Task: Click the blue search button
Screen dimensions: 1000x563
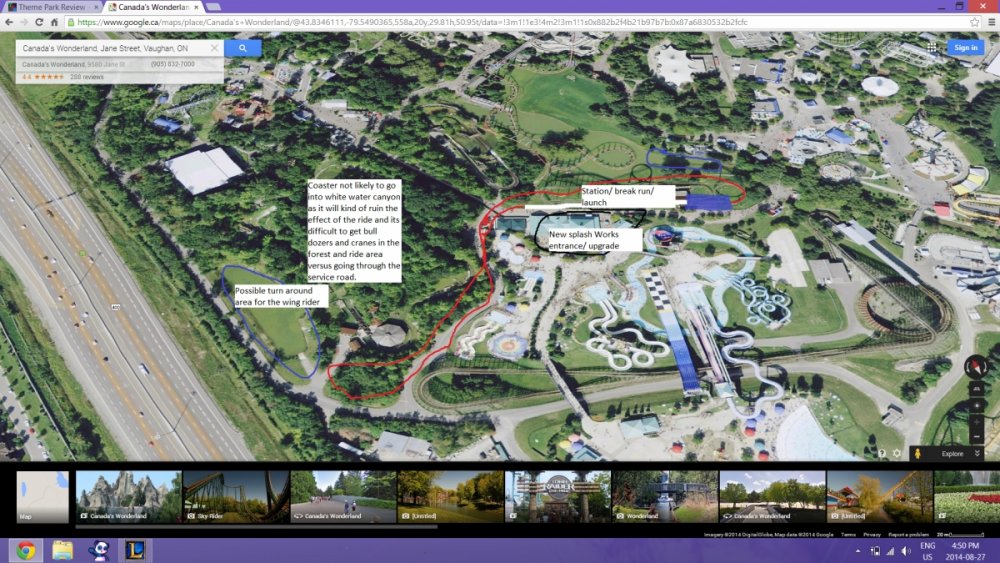Action: 242,48
